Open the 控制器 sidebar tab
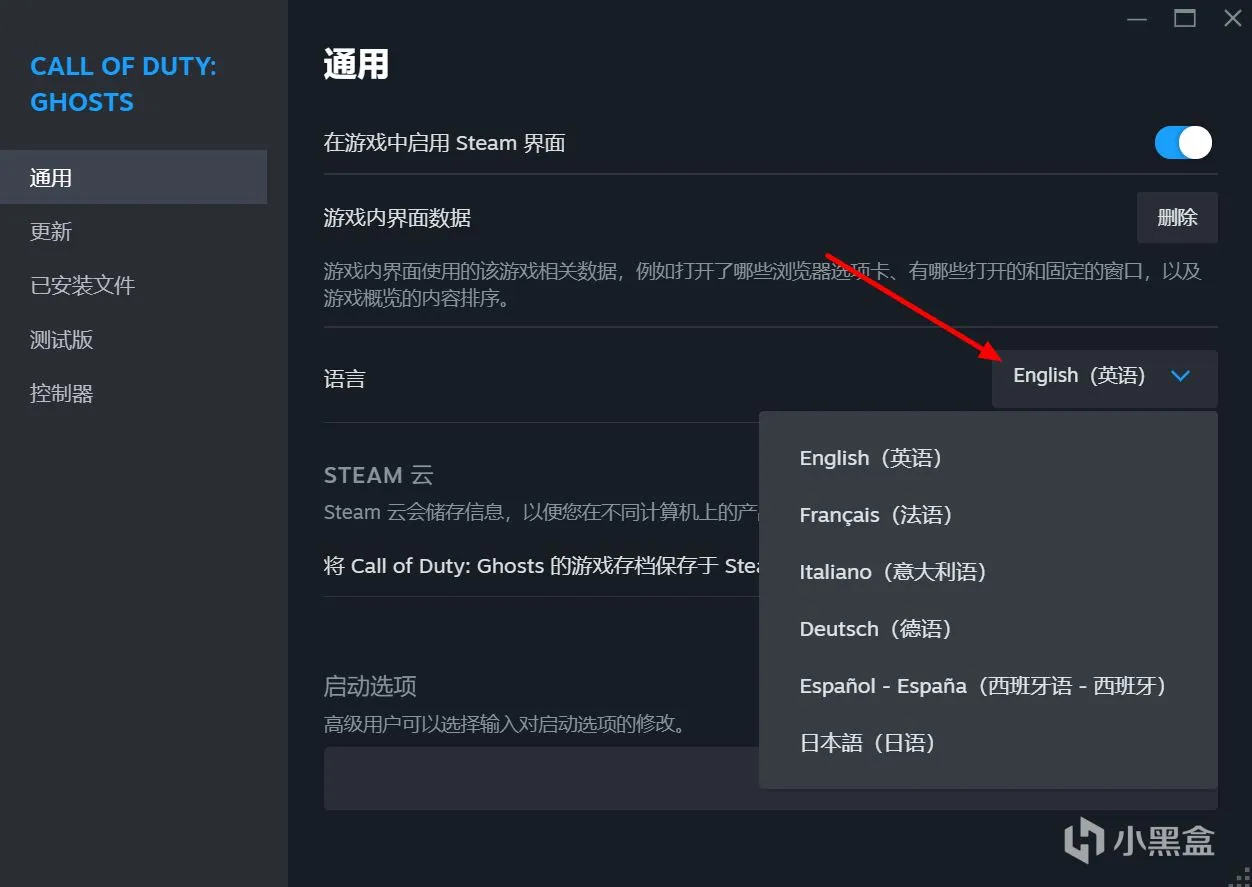This screenshot has height=887, width=1252. pyautogui.click(x=133, y=394)
